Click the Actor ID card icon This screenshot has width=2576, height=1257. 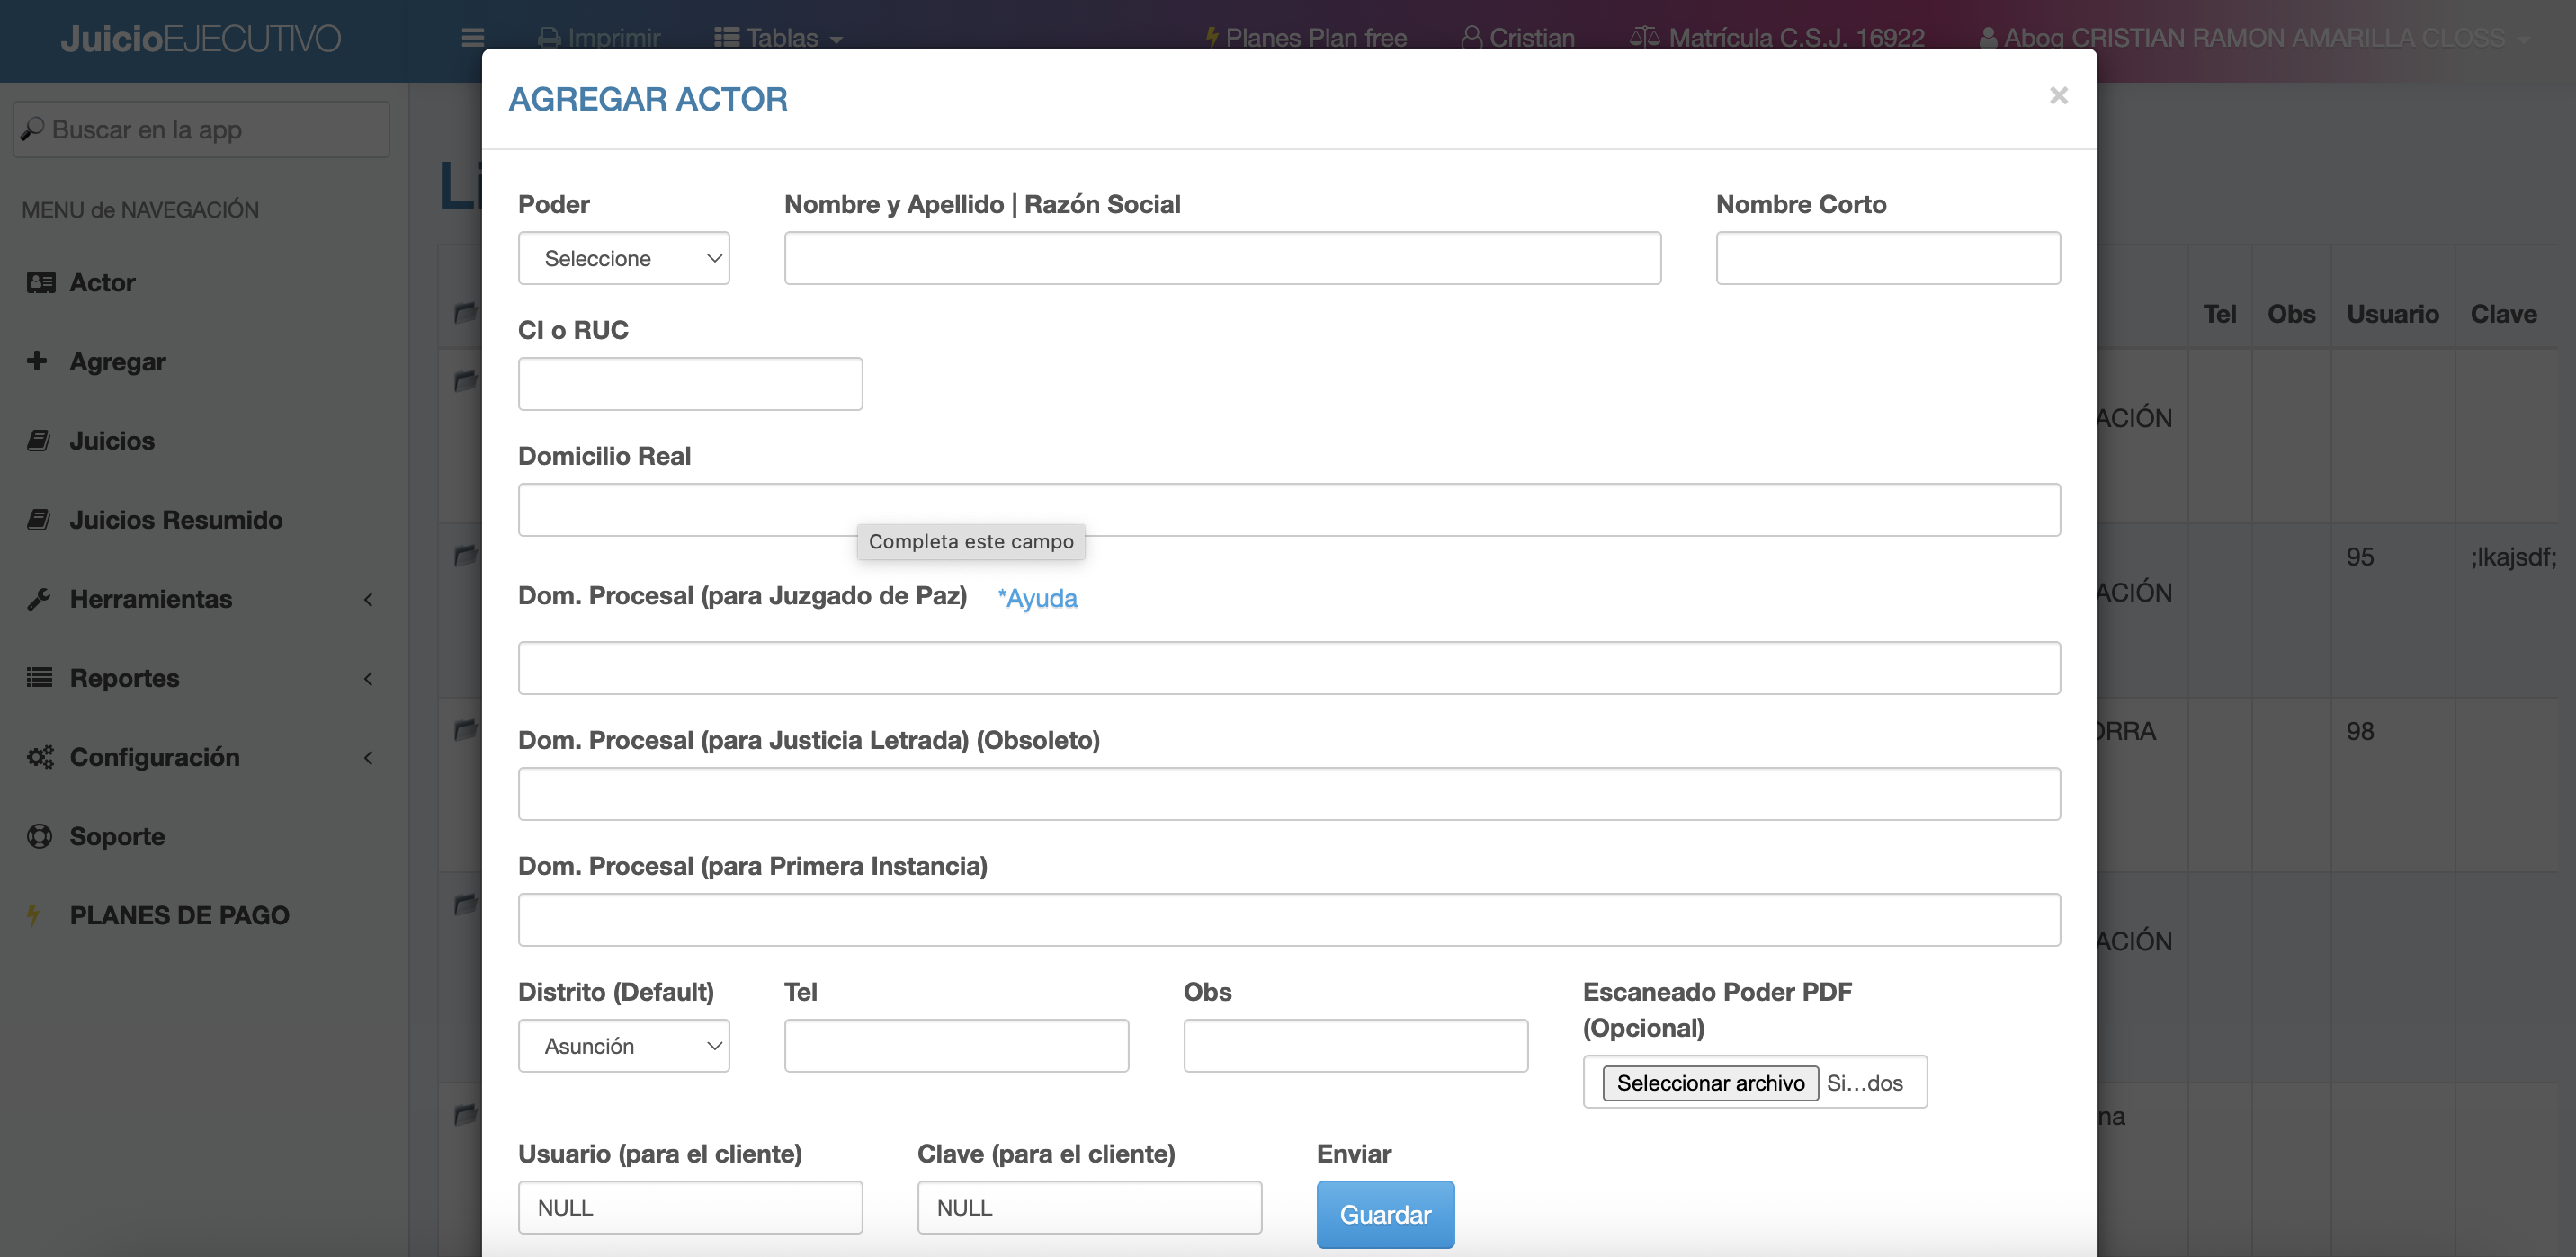[x=40, y=282]
